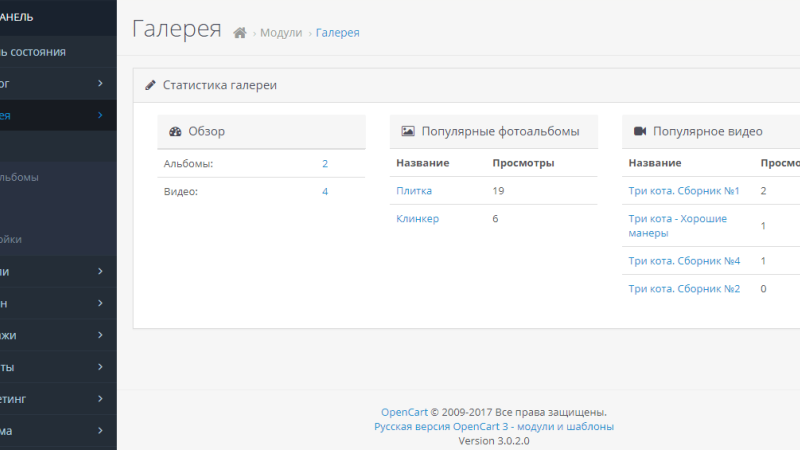Click the Название header in photo albums table
Screen dimensions: 800x450
click(422, 163)
